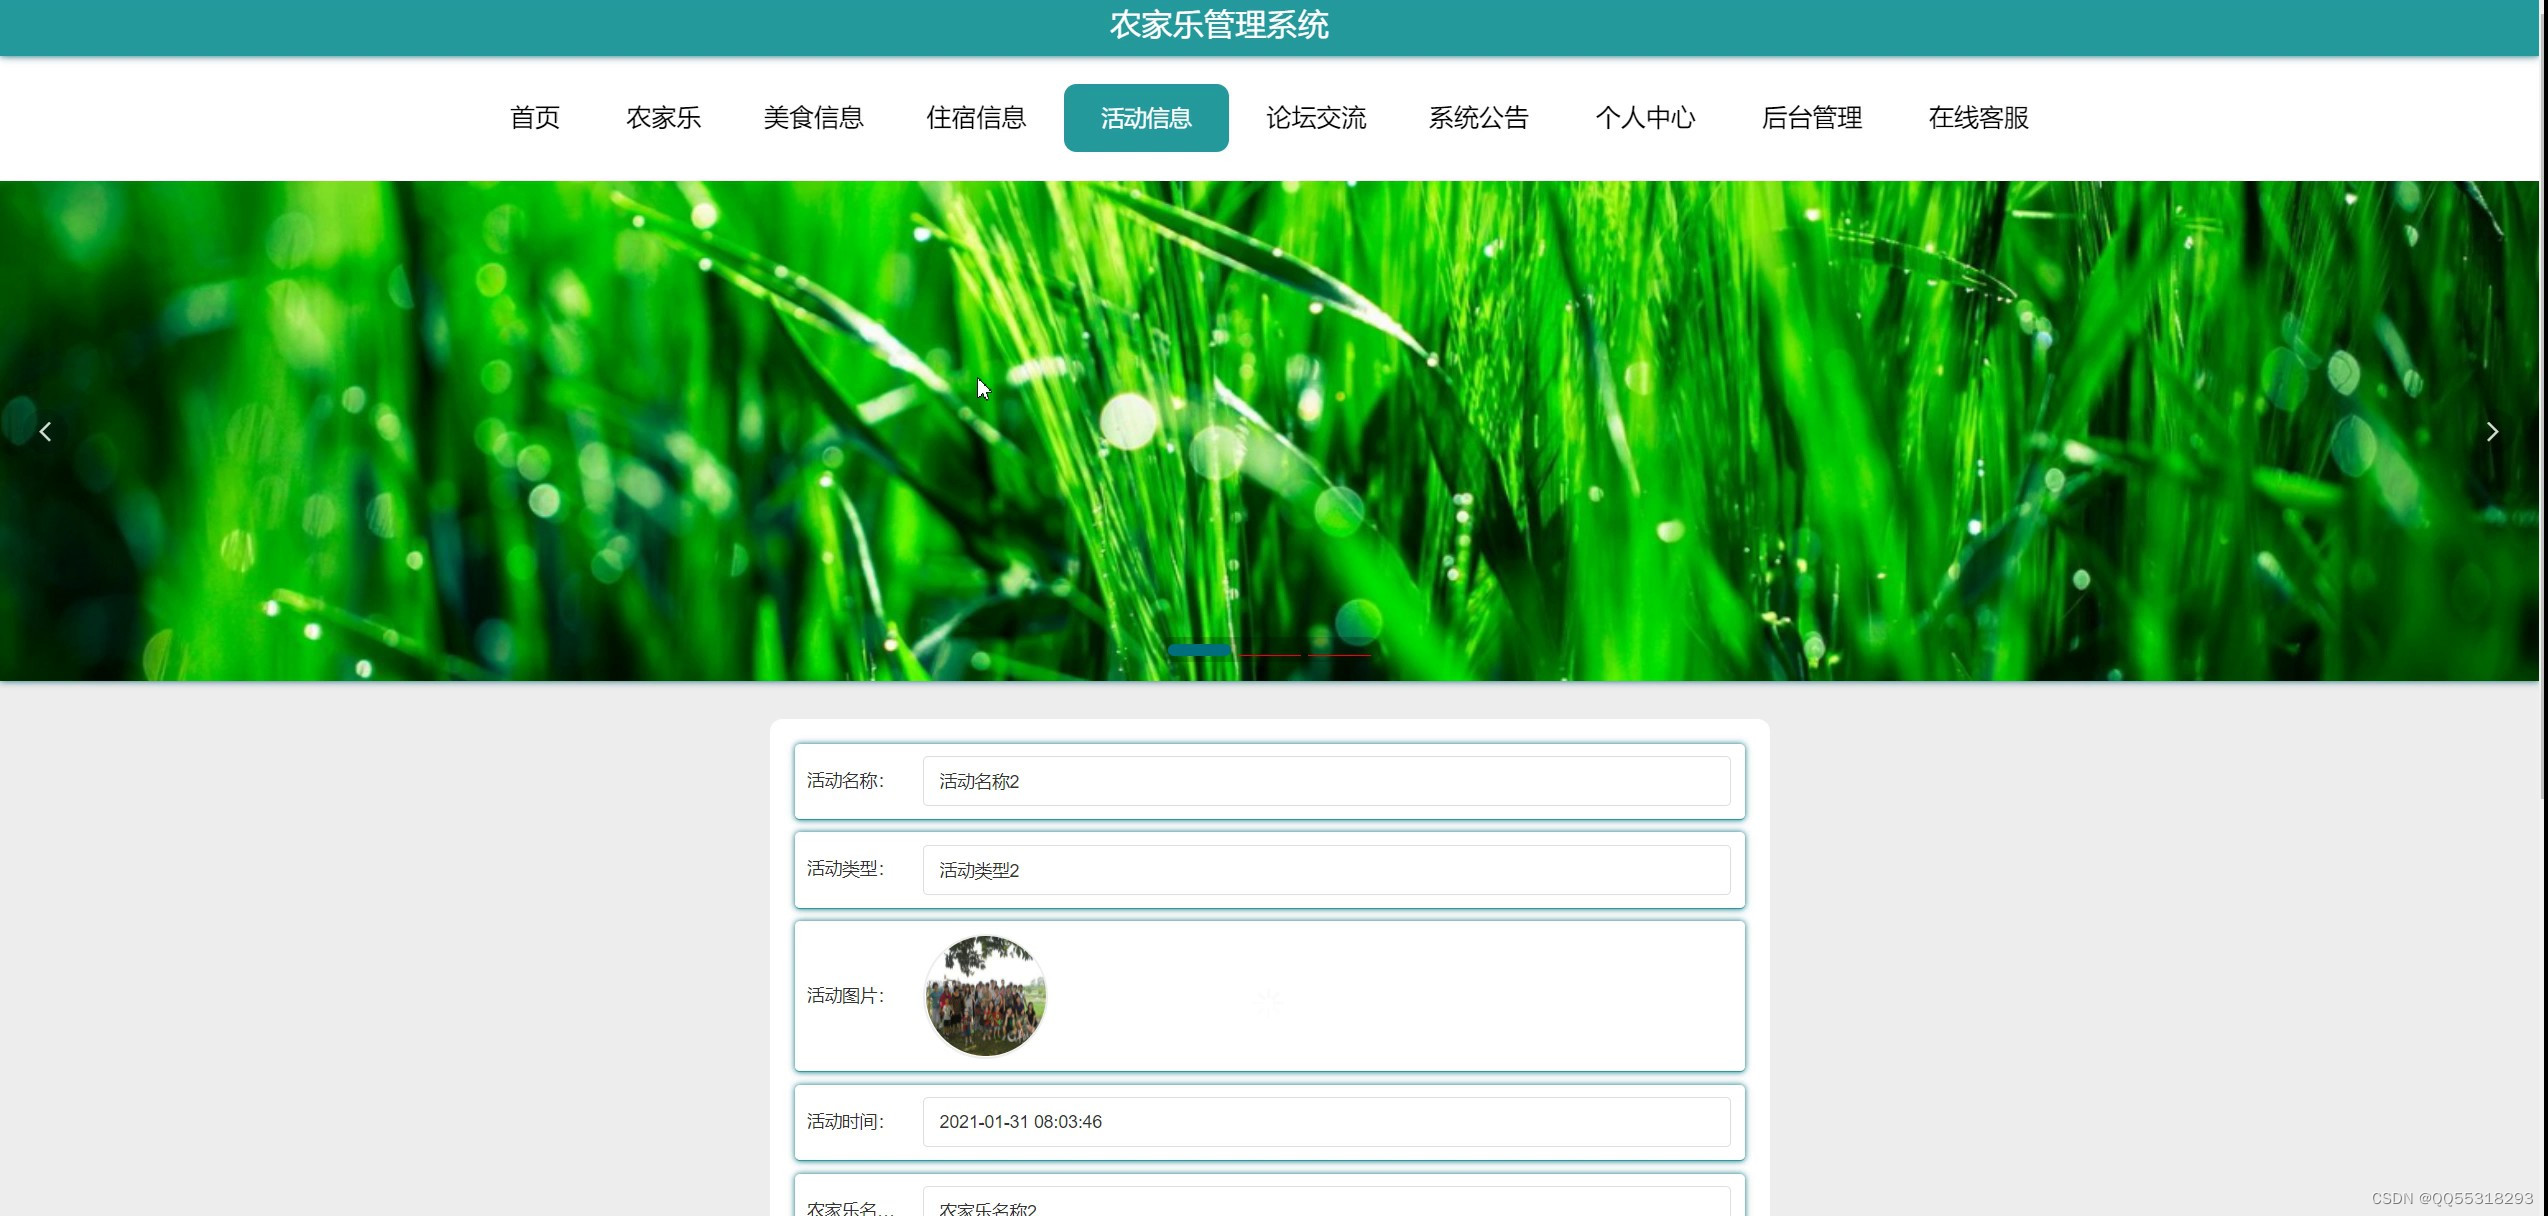Select the active 活动信息 tab

[x=1145, y=118]
